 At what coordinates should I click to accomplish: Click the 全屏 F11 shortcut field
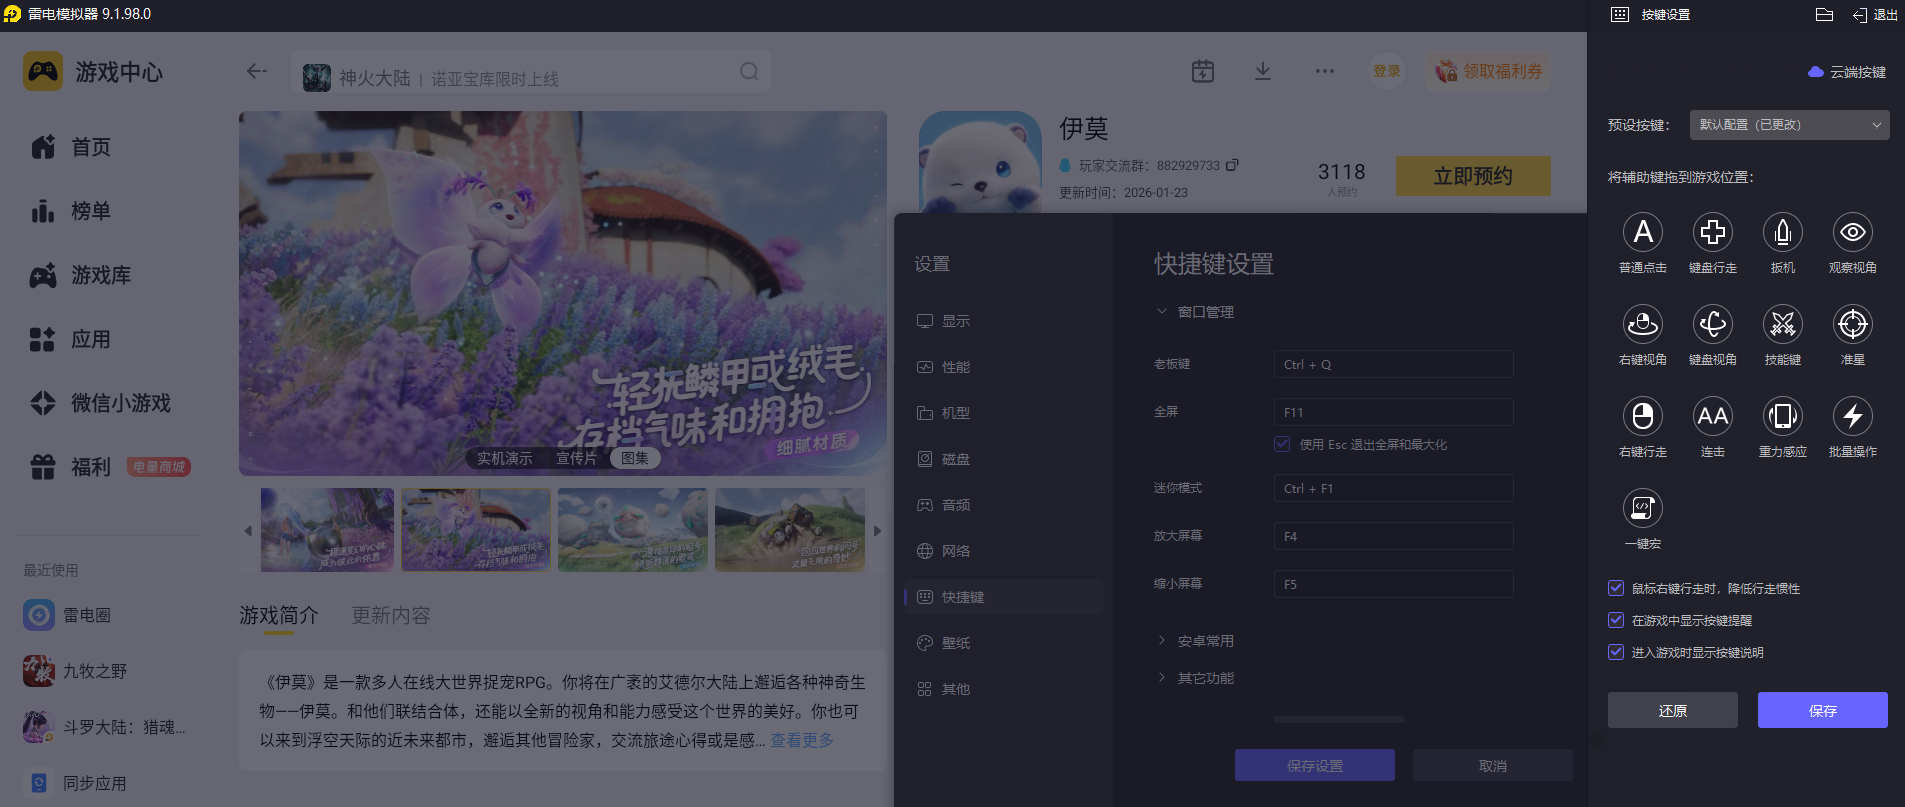[1393, 412]
